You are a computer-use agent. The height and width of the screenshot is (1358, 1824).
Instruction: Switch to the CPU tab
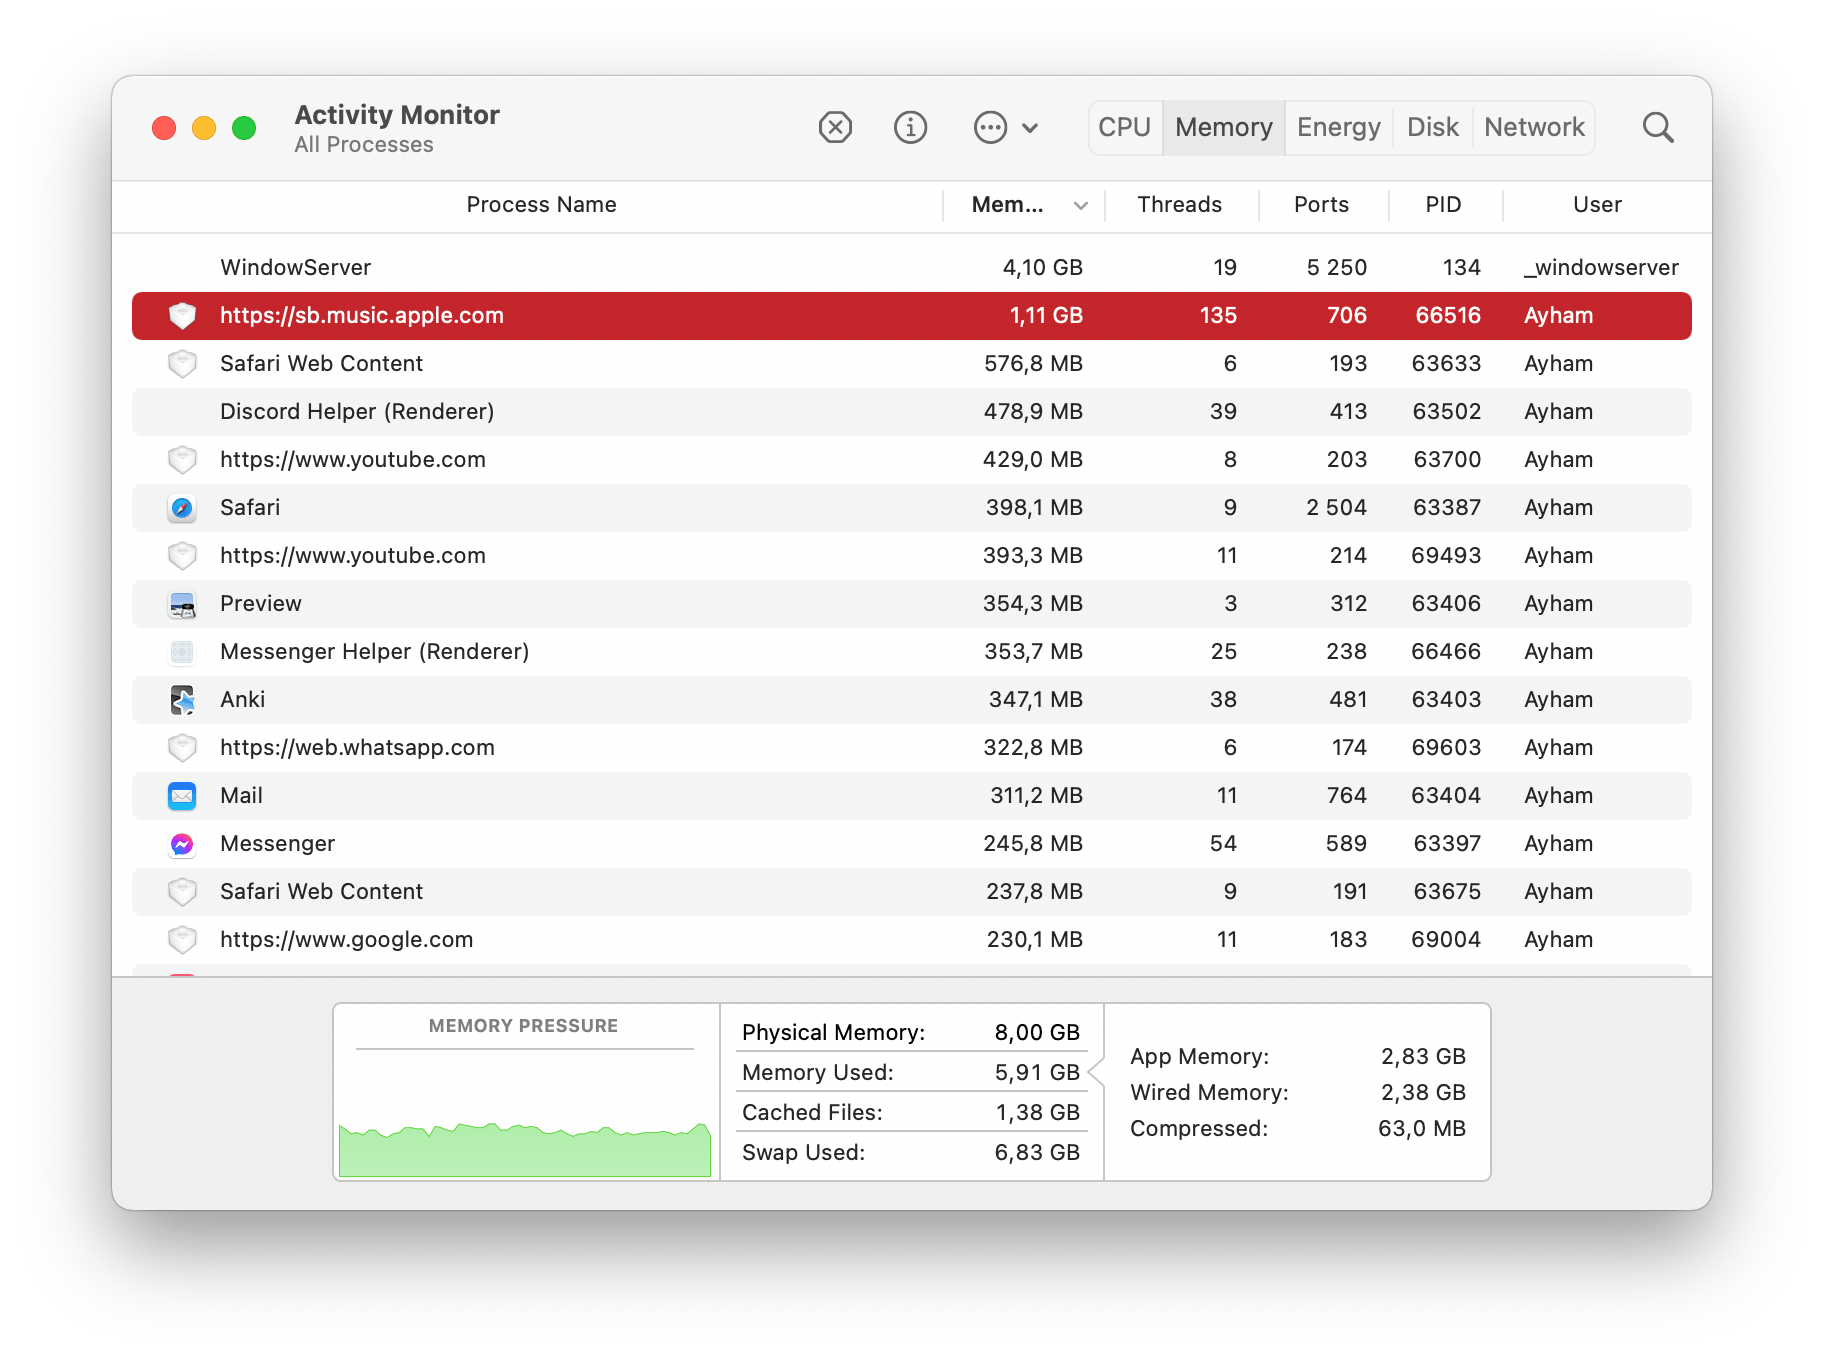pyautogui.click(x=1125, y=127)
